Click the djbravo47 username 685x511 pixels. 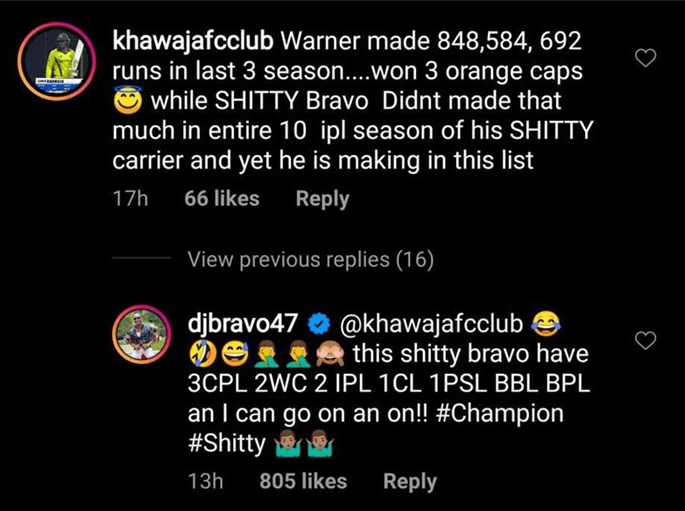(243, 325)
